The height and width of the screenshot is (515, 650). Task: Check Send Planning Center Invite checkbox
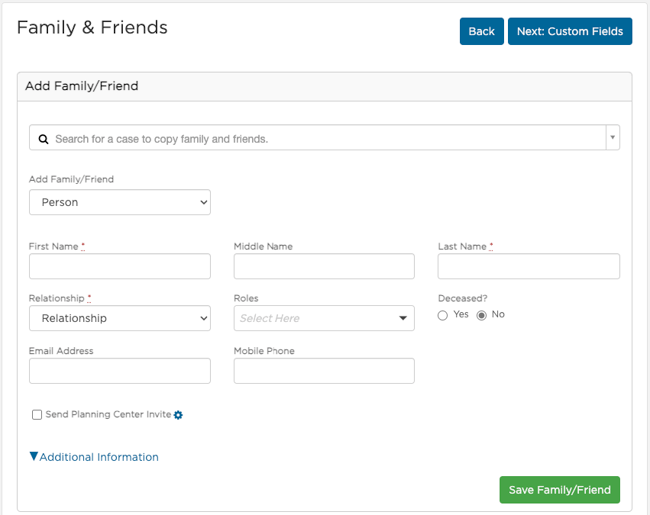pos(37,415)
